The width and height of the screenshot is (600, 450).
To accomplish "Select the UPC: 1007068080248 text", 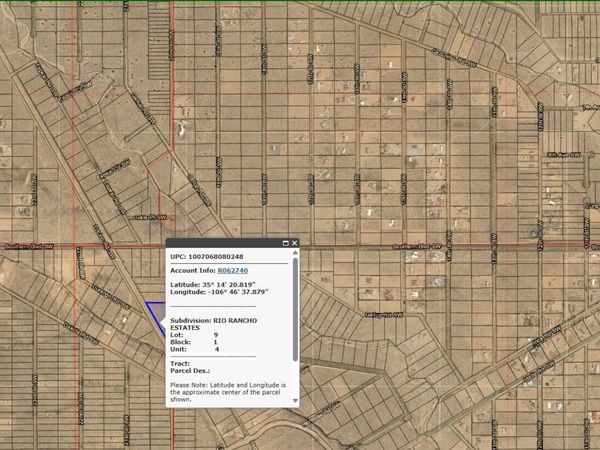I will pyautogui.click(x=207, y=257).
